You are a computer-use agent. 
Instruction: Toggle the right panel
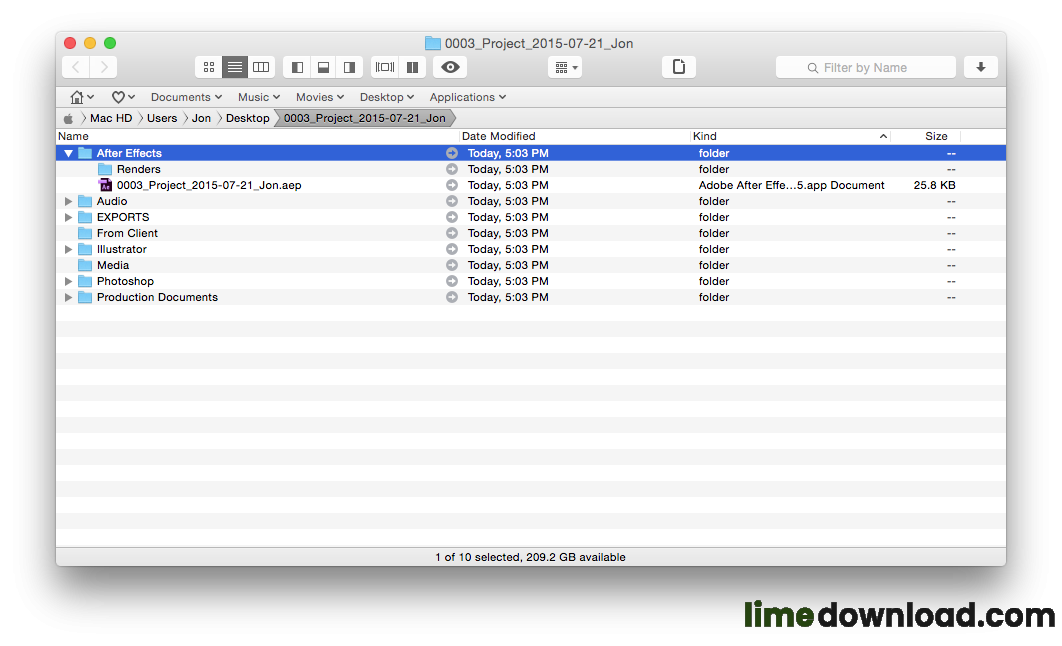(x=349, y=67)
